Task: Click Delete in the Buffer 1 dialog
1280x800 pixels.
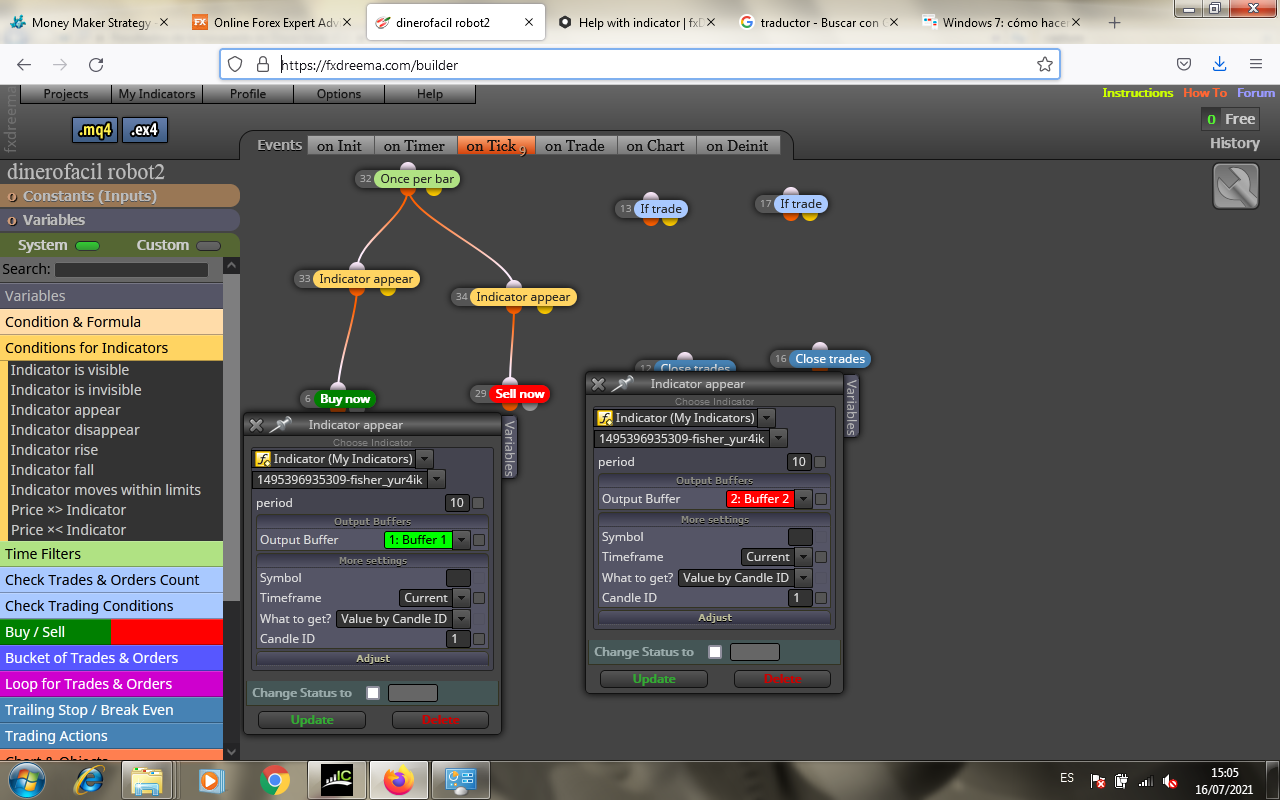Action: 440,720
